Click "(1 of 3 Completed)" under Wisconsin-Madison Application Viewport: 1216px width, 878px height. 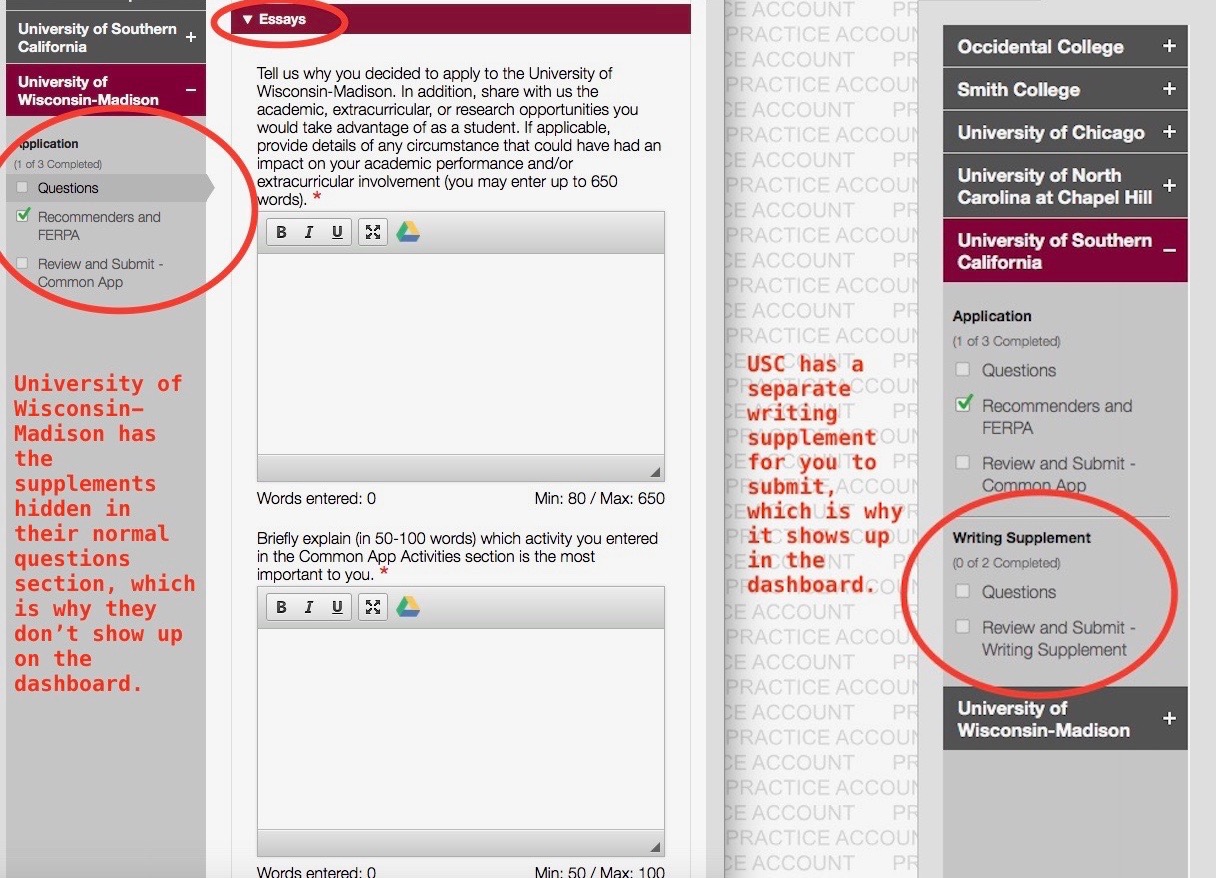60,164
